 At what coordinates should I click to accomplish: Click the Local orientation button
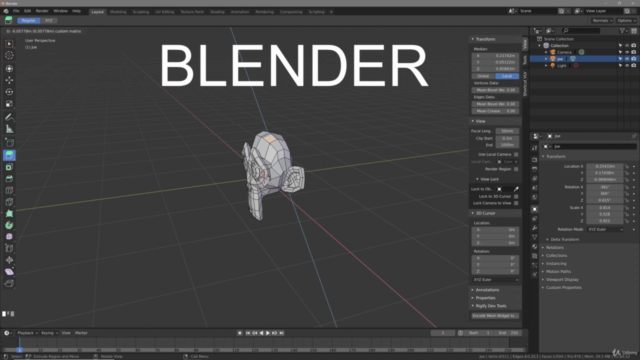pyautogui.click(x=507, y=76)
